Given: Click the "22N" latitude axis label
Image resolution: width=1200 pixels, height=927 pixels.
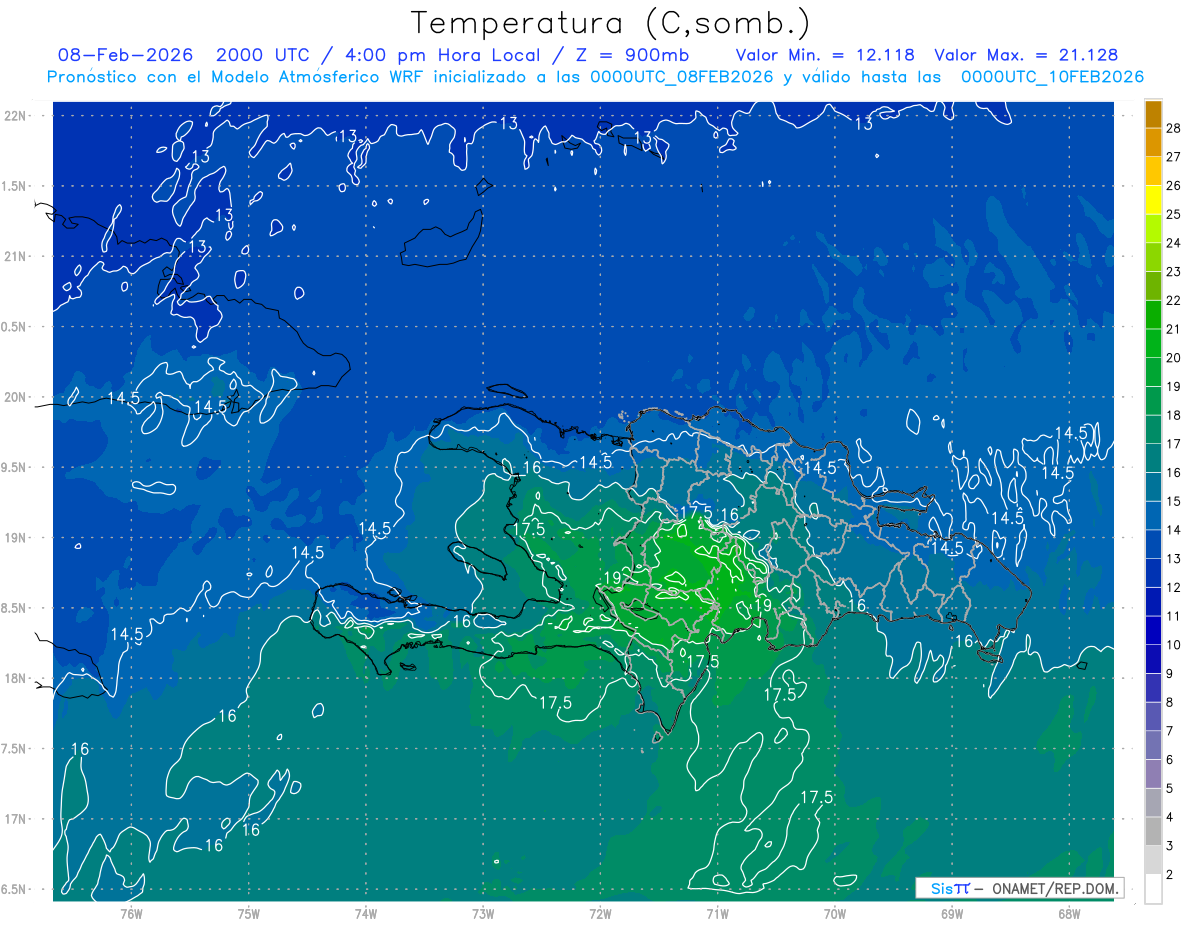Looking at the screenshot, I should pyautogui.click(x=16, y=116).
